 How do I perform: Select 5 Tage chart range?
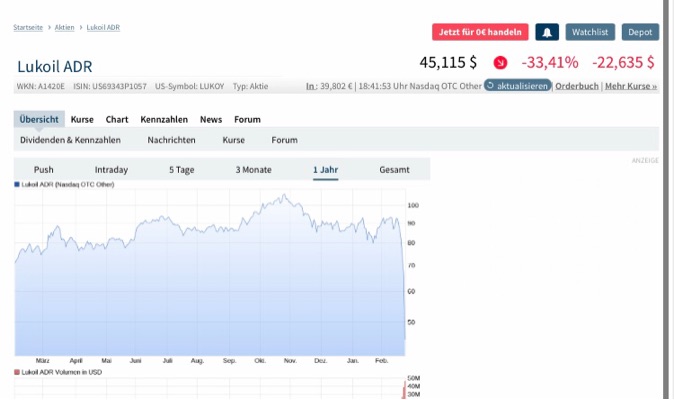pos(182,170)
